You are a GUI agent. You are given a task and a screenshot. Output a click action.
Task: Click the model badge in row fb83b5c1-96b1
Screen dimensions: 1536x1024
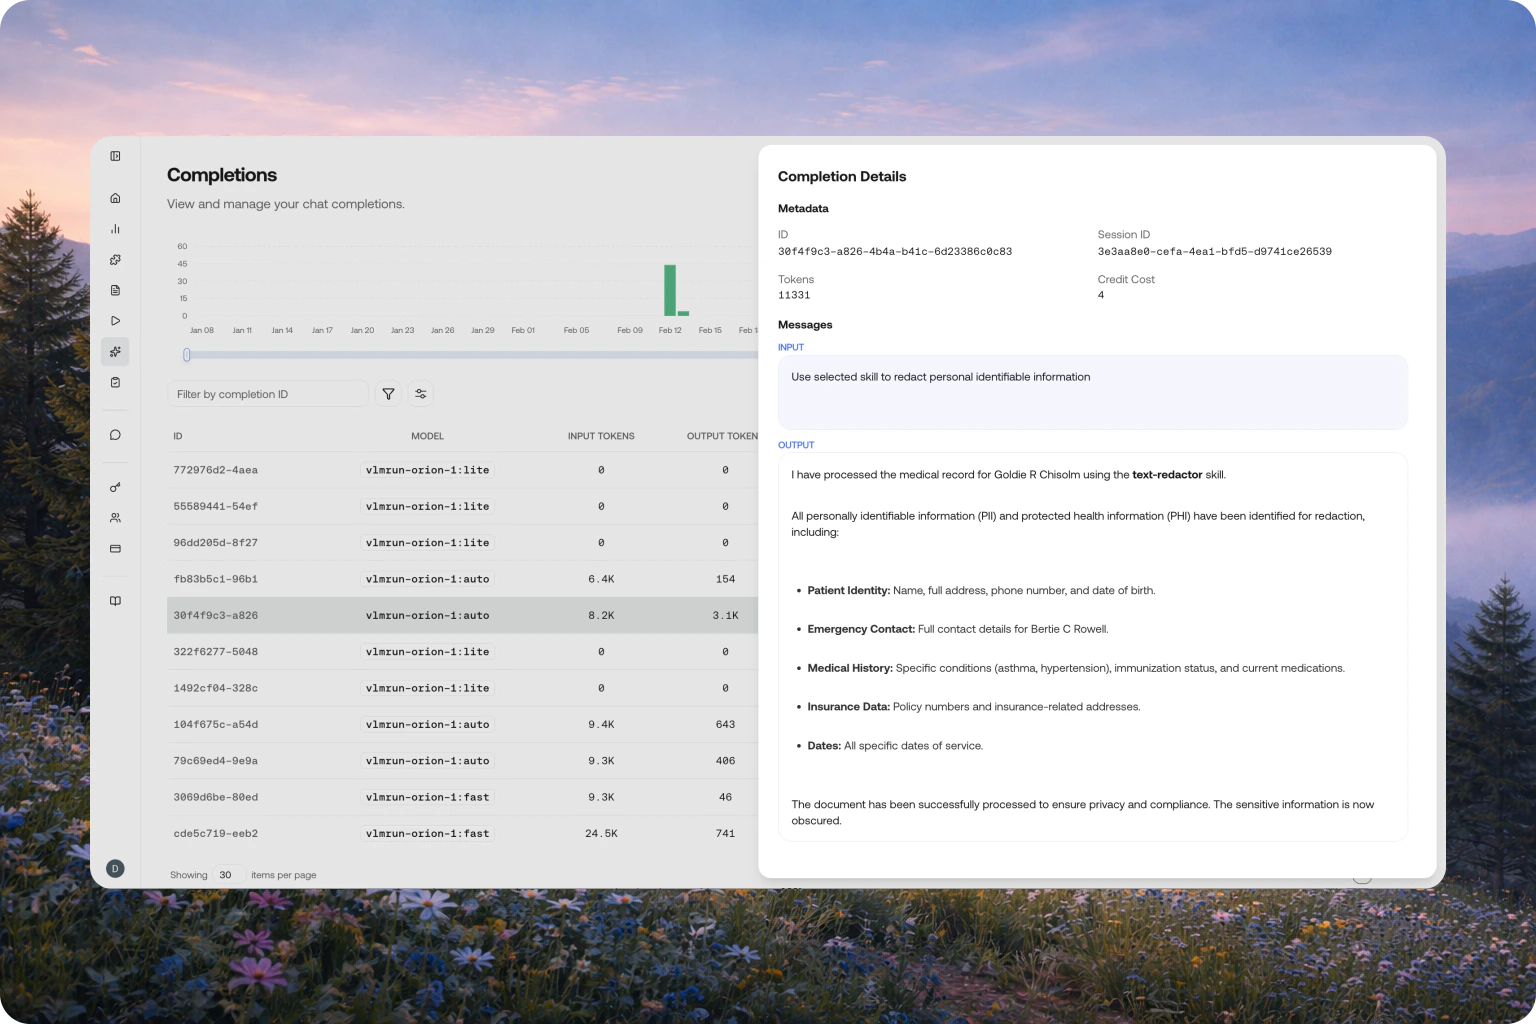[x=428, y=579]
